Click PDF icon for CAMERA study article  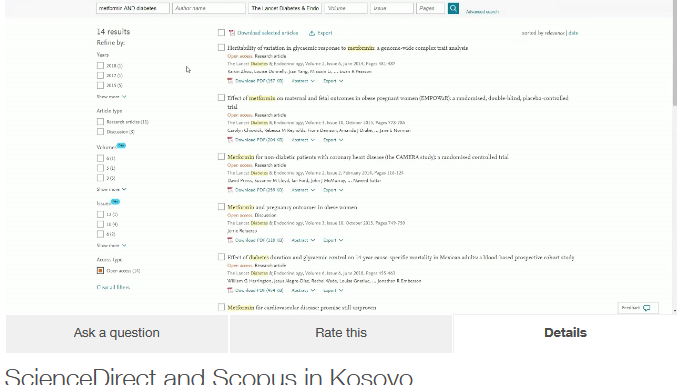click(230, 190)
